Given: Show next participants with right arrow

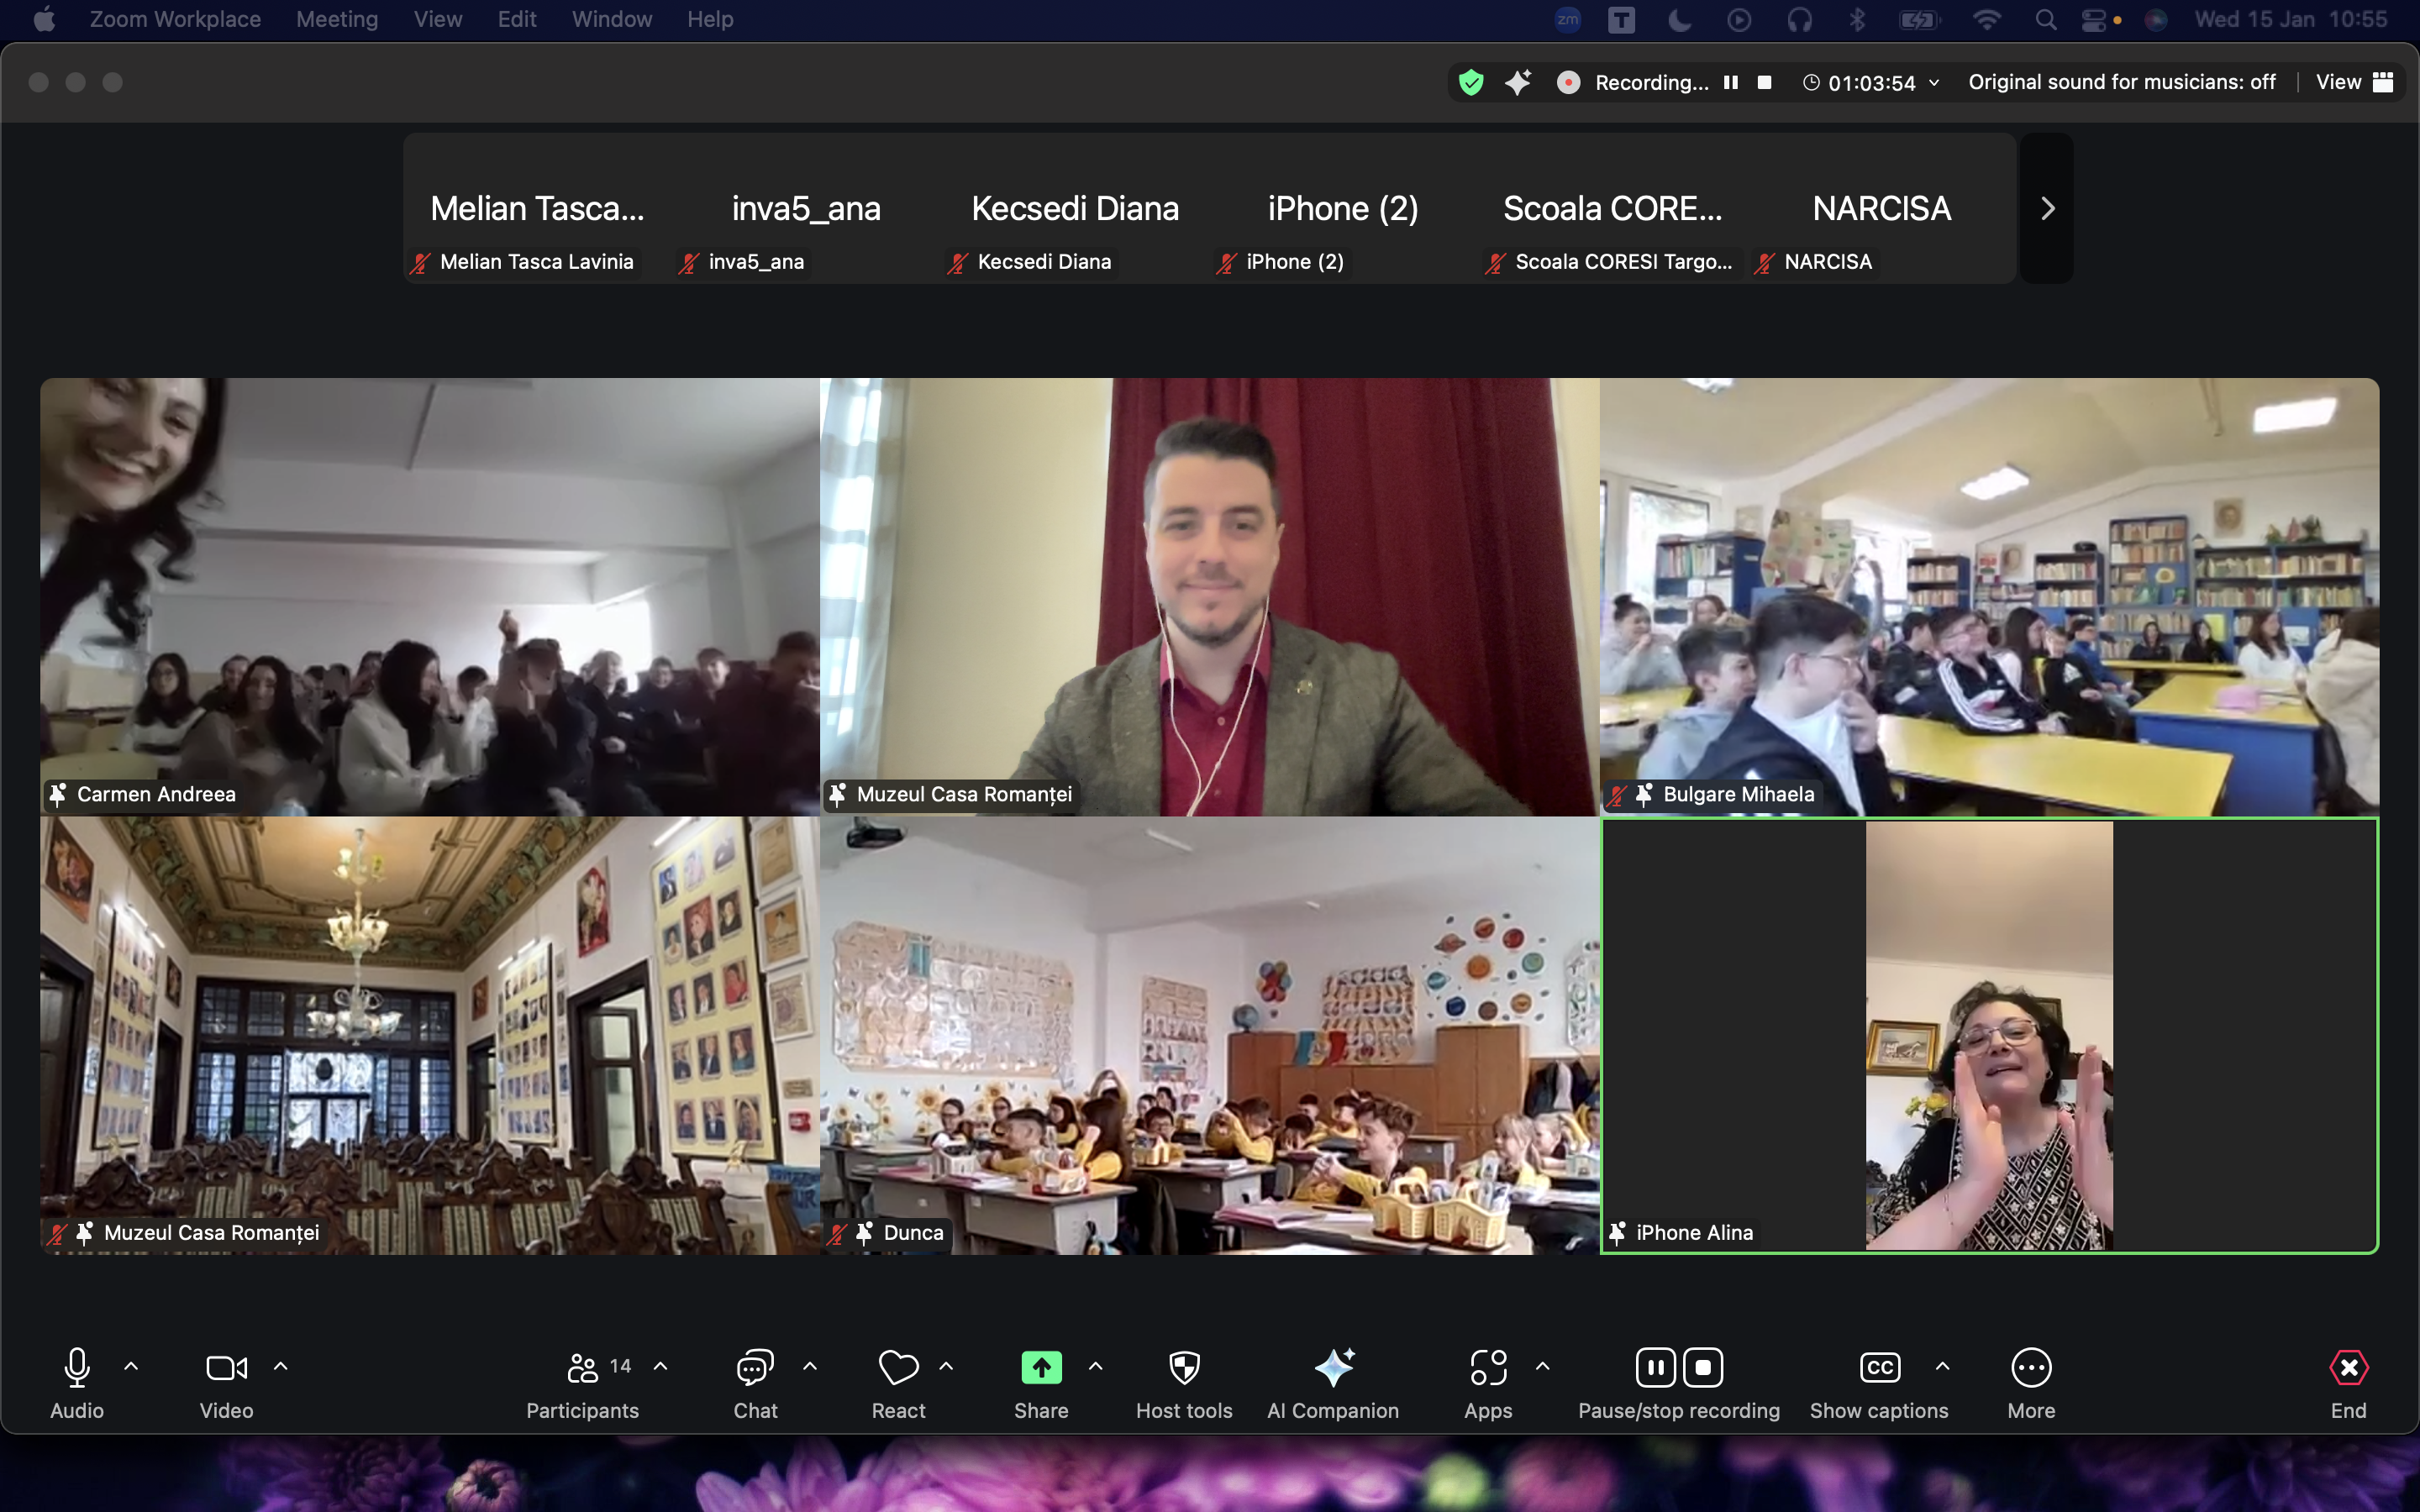Looking at the screenshot, I should [2047, 208].
